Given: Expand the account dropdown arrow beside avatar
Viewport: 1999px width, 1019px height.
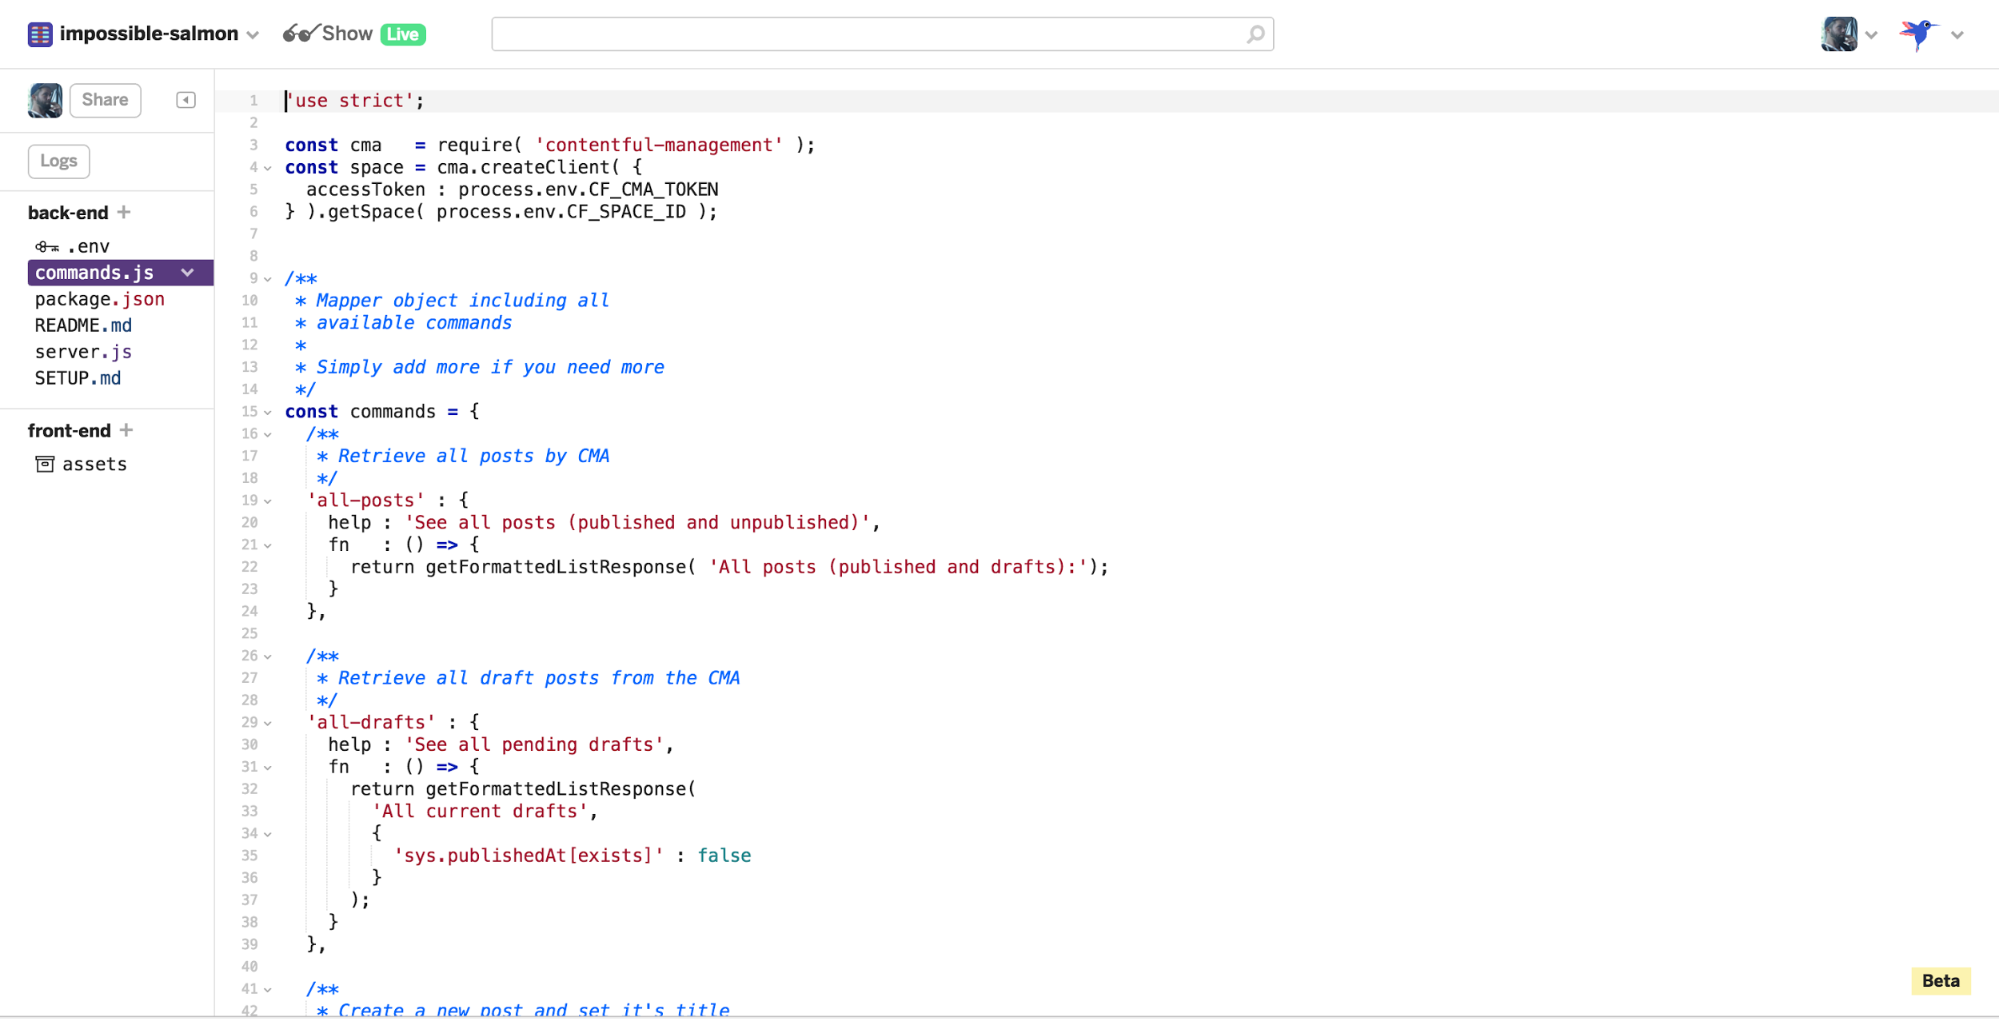Looking at the screenshot, I should point(1871,35).
